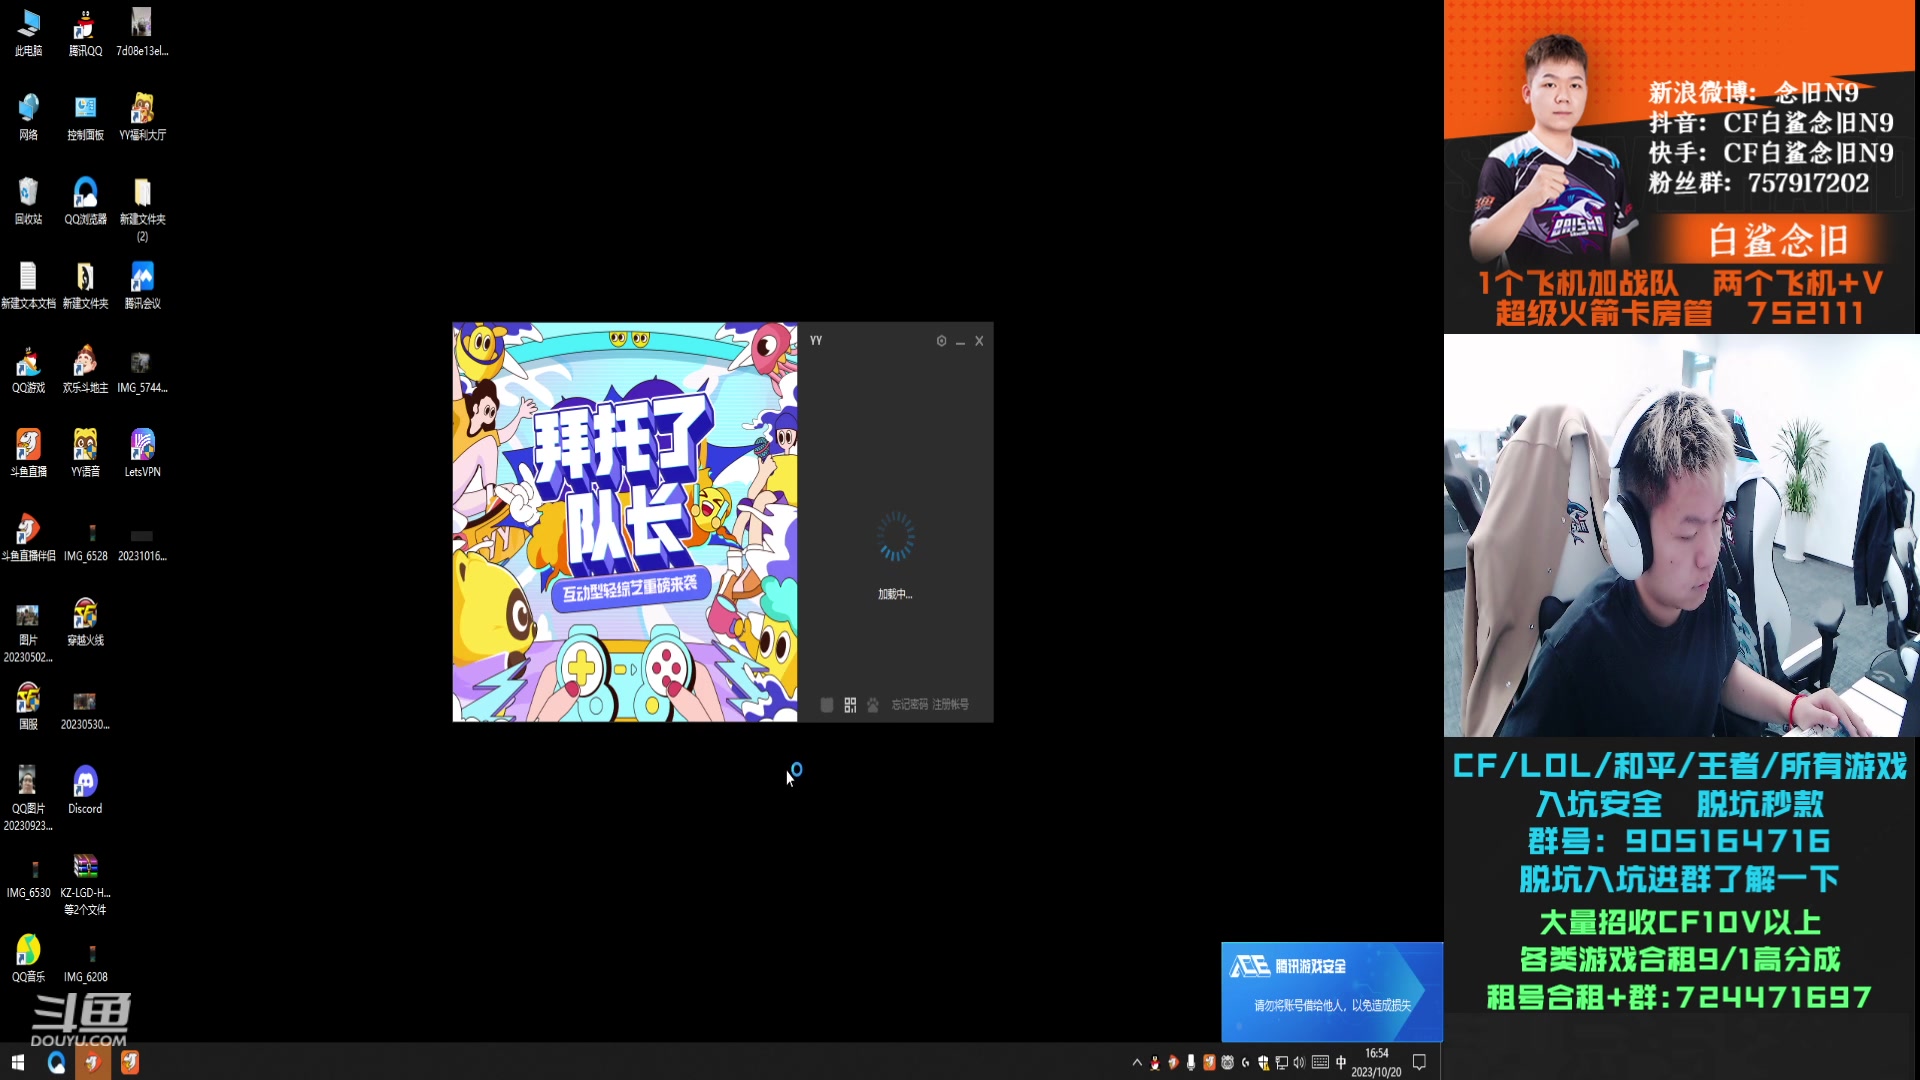Click forgot password link 忘记密码
1920x1080 pixels.
click(x=910, y=705)
